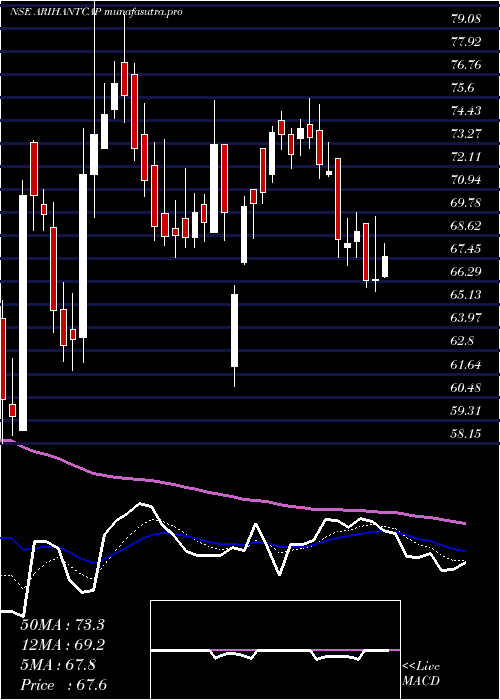The width and height of the screenshot is (500, 700).
Task: Click the 61.64 price axis label
Action: click(466, 365)
